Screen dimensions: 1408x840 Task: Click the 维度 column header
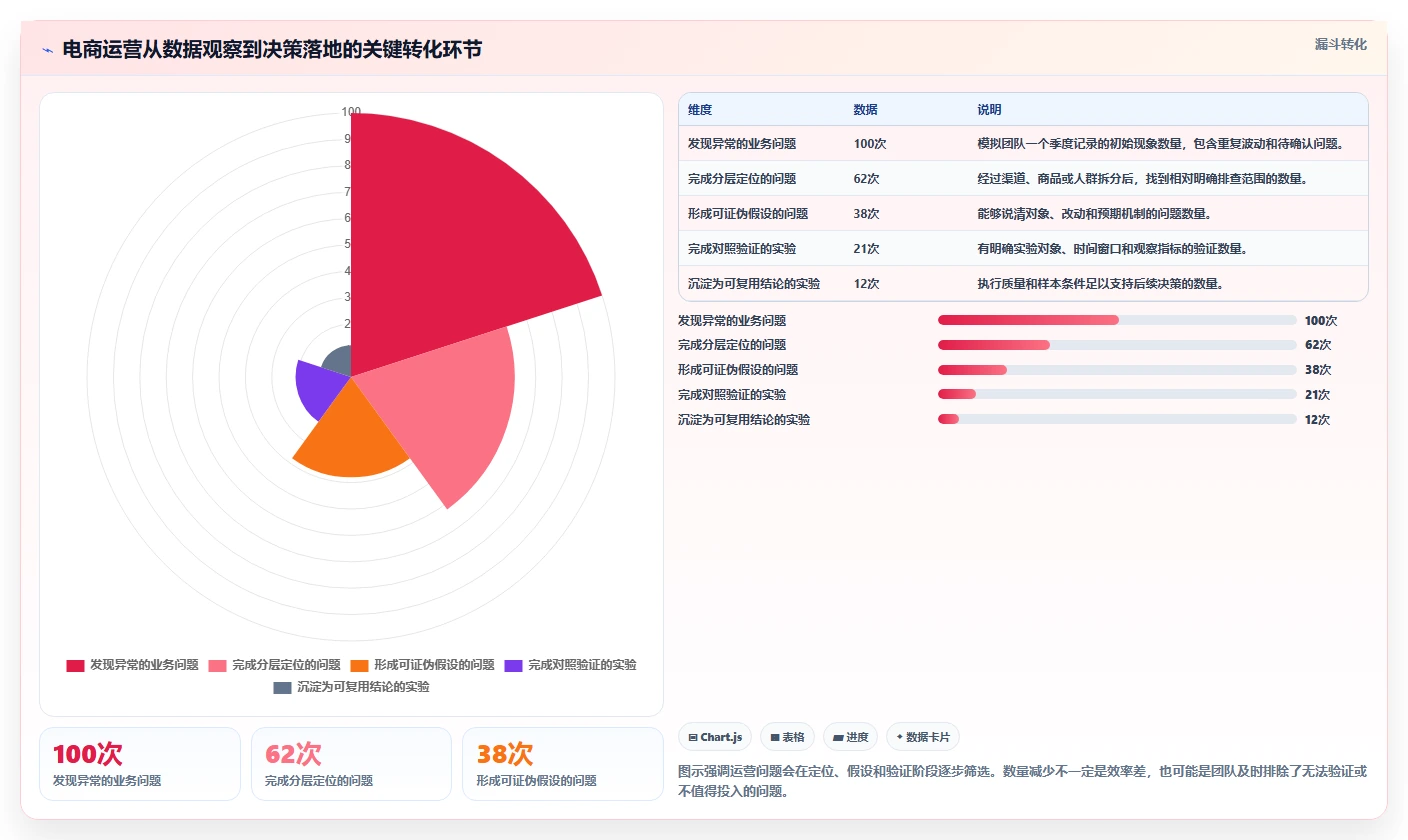click(700, 110)
